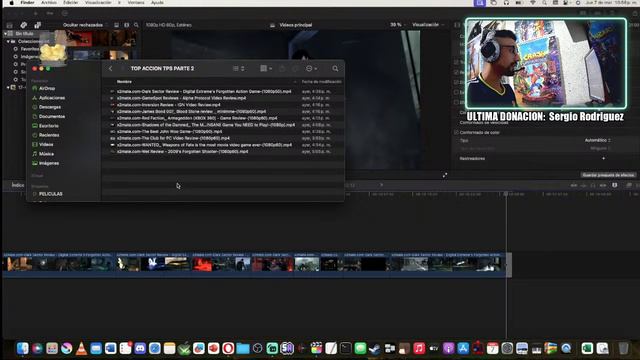Open the Finder group-by dropdown
Image resolution: width=640 pixels, height=360 pixels.
point(266,69)
